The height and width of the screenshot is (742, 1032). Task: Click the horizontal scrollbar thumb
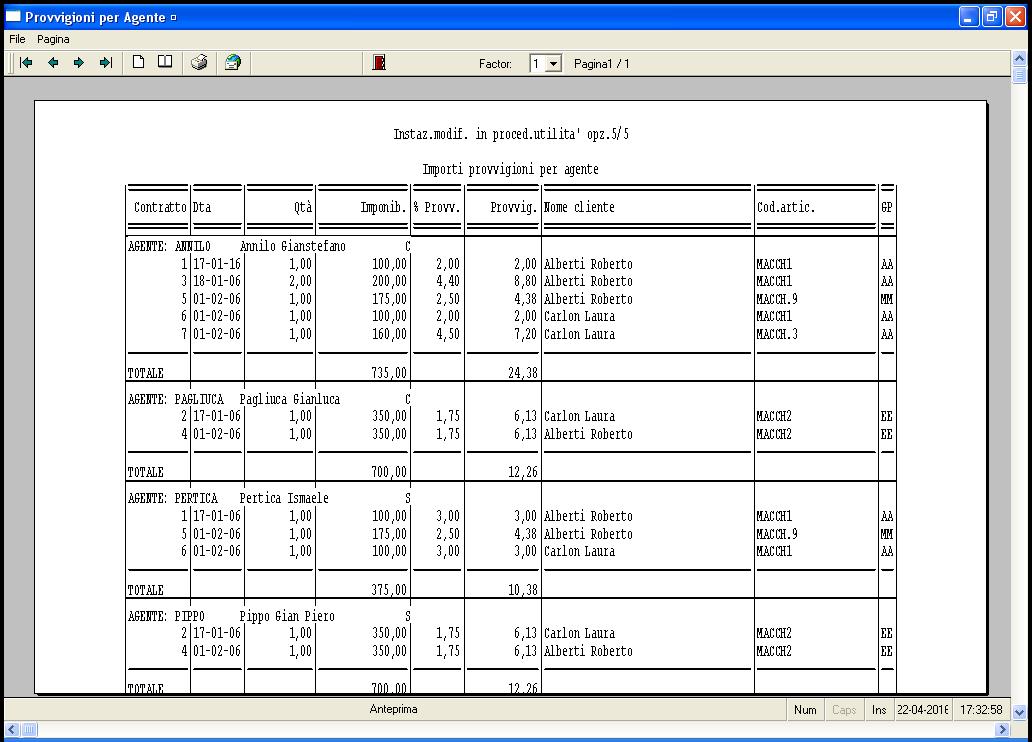(30, 729)
